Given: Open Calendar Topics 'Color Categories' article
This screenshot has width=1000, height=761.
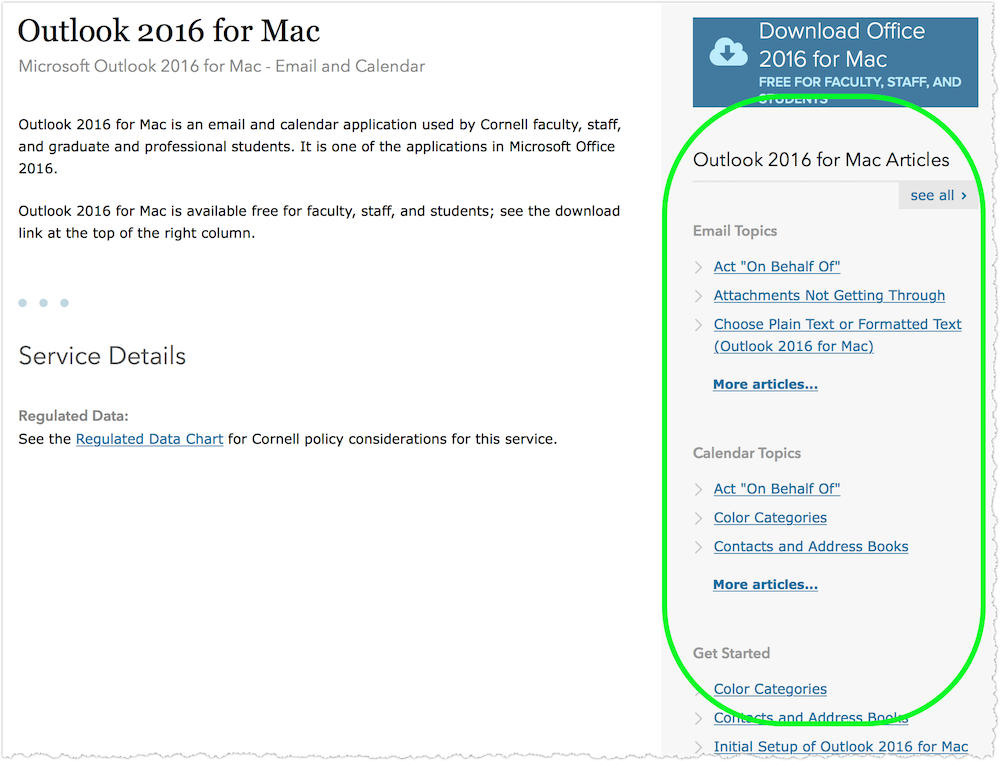Looking at the screenshot, I should point(770,517).
